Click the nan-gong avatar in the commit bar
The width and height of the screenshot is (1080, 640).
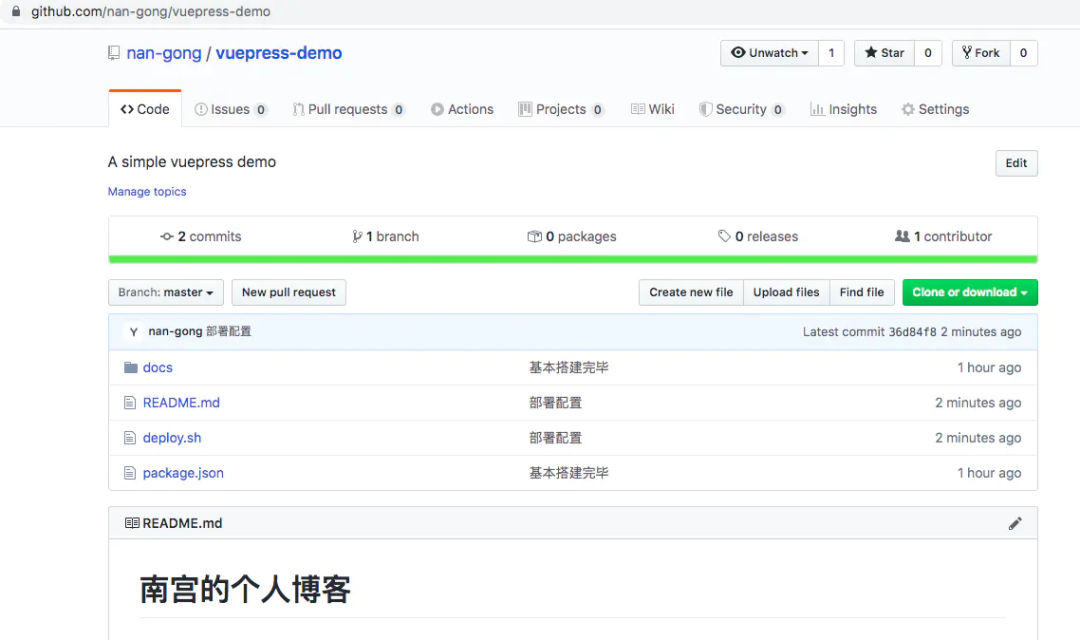pyautogui.click(x=134, y=331)
